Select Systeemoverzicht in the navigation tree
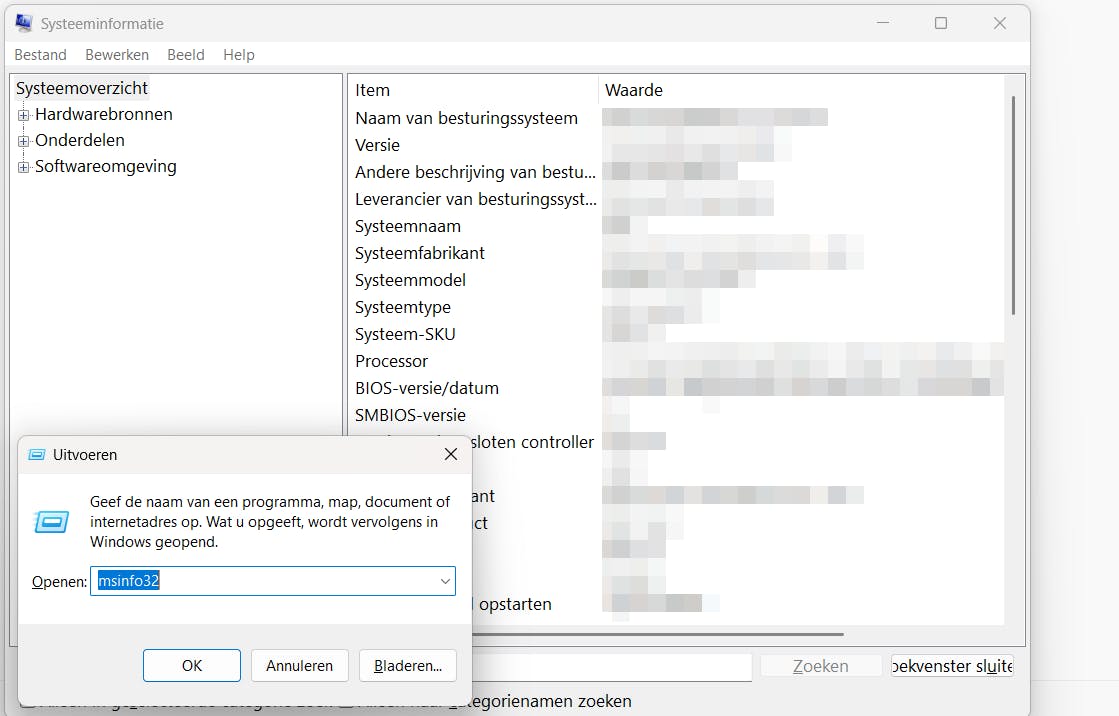 tap(82, 88)
